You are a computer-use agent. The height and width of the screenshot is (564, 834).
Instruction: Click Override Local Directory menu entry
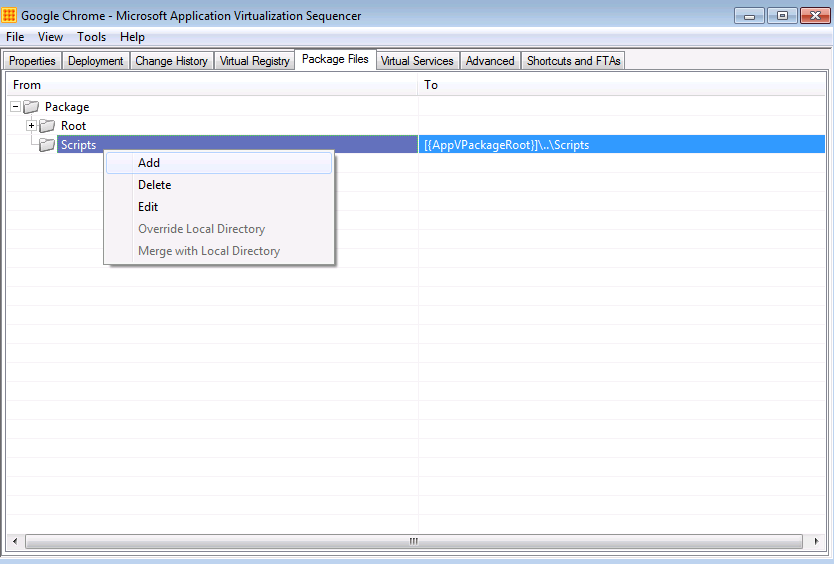pyautogui.click(x=219, y=229)
